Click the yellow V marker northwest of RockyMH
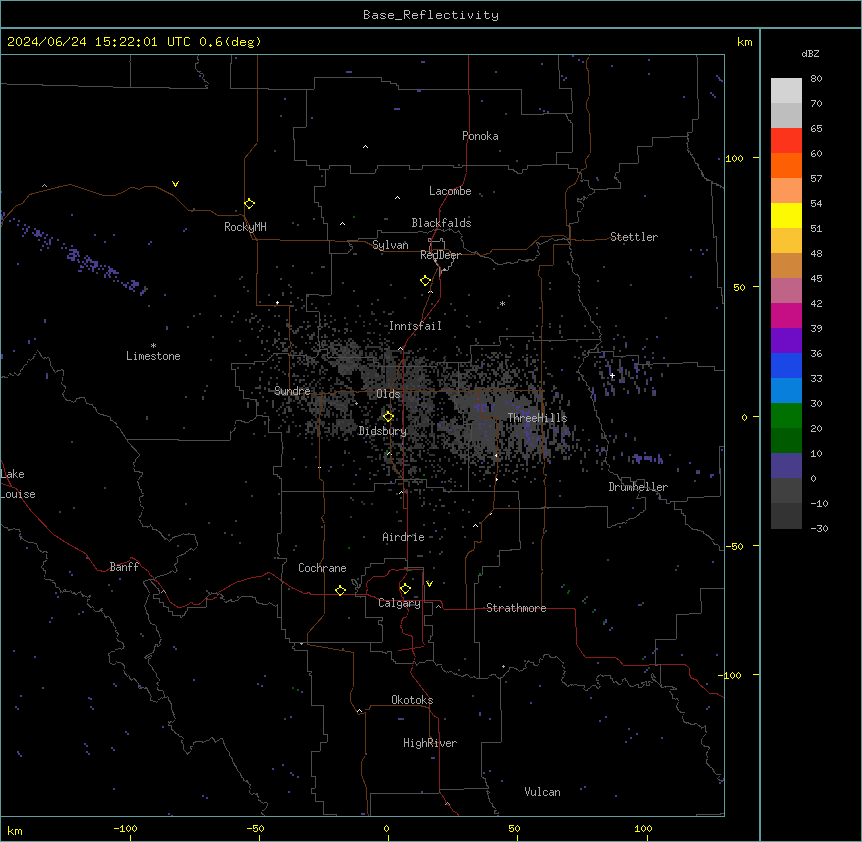This screenshot has height=842, width=862. click(175, 184)
